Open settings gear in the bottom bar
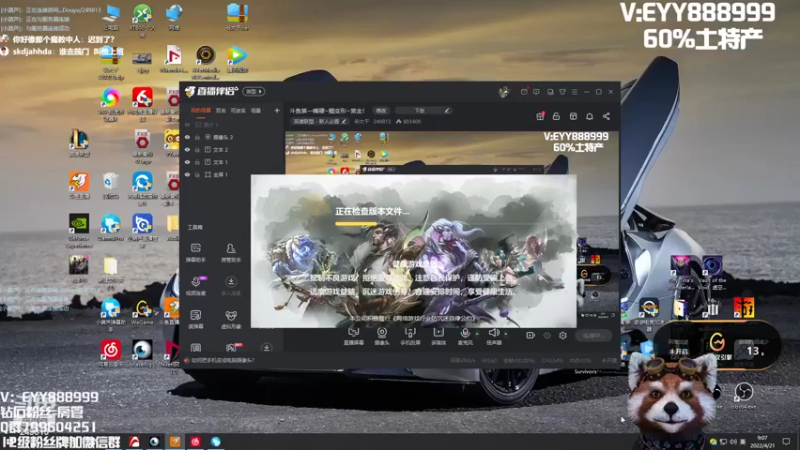 click(x=563, y=336)
